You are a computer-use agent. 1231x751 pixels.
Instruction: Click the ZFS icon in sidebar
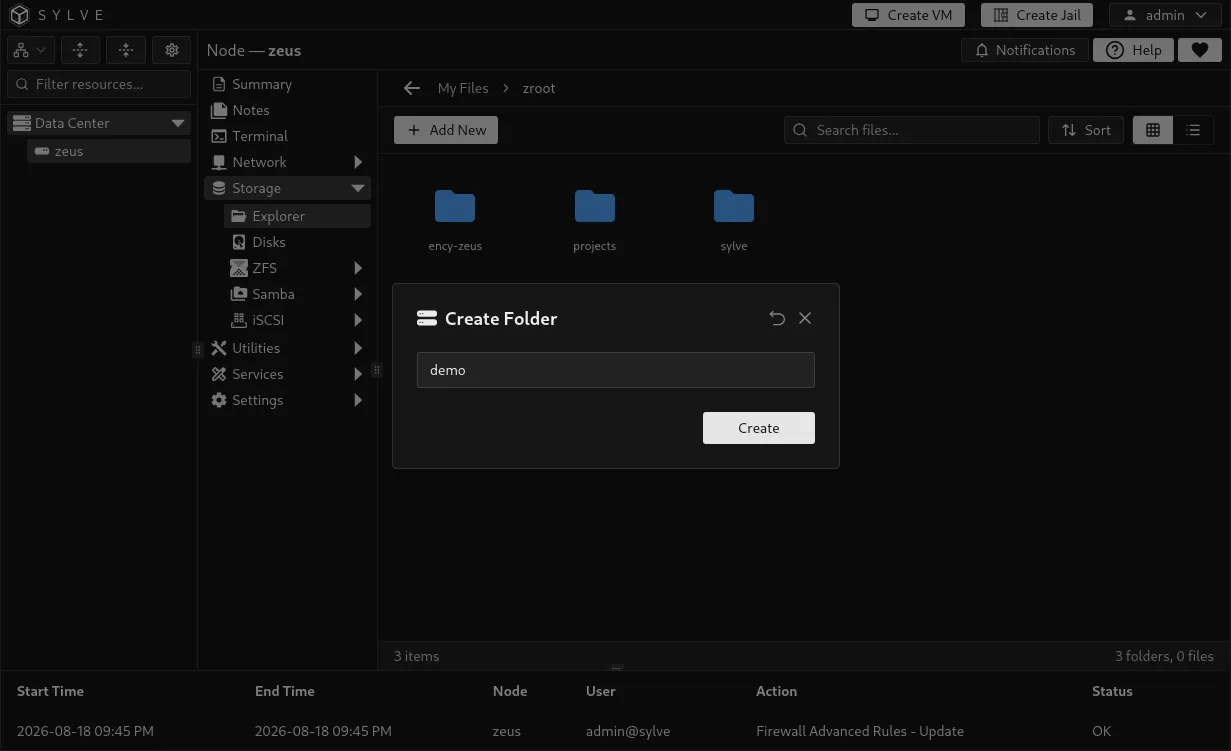[238, 268]
